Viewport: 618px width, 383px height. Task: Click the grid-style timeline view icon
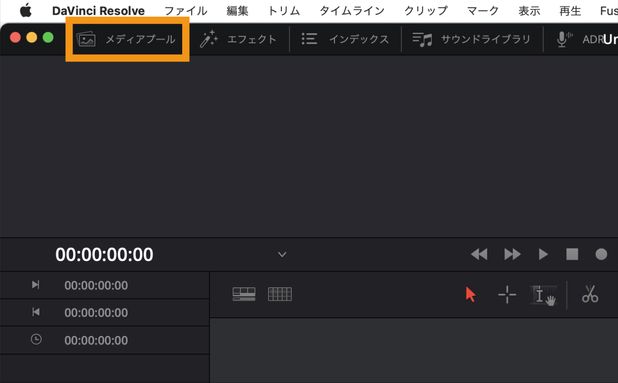(x=280, y=294)
